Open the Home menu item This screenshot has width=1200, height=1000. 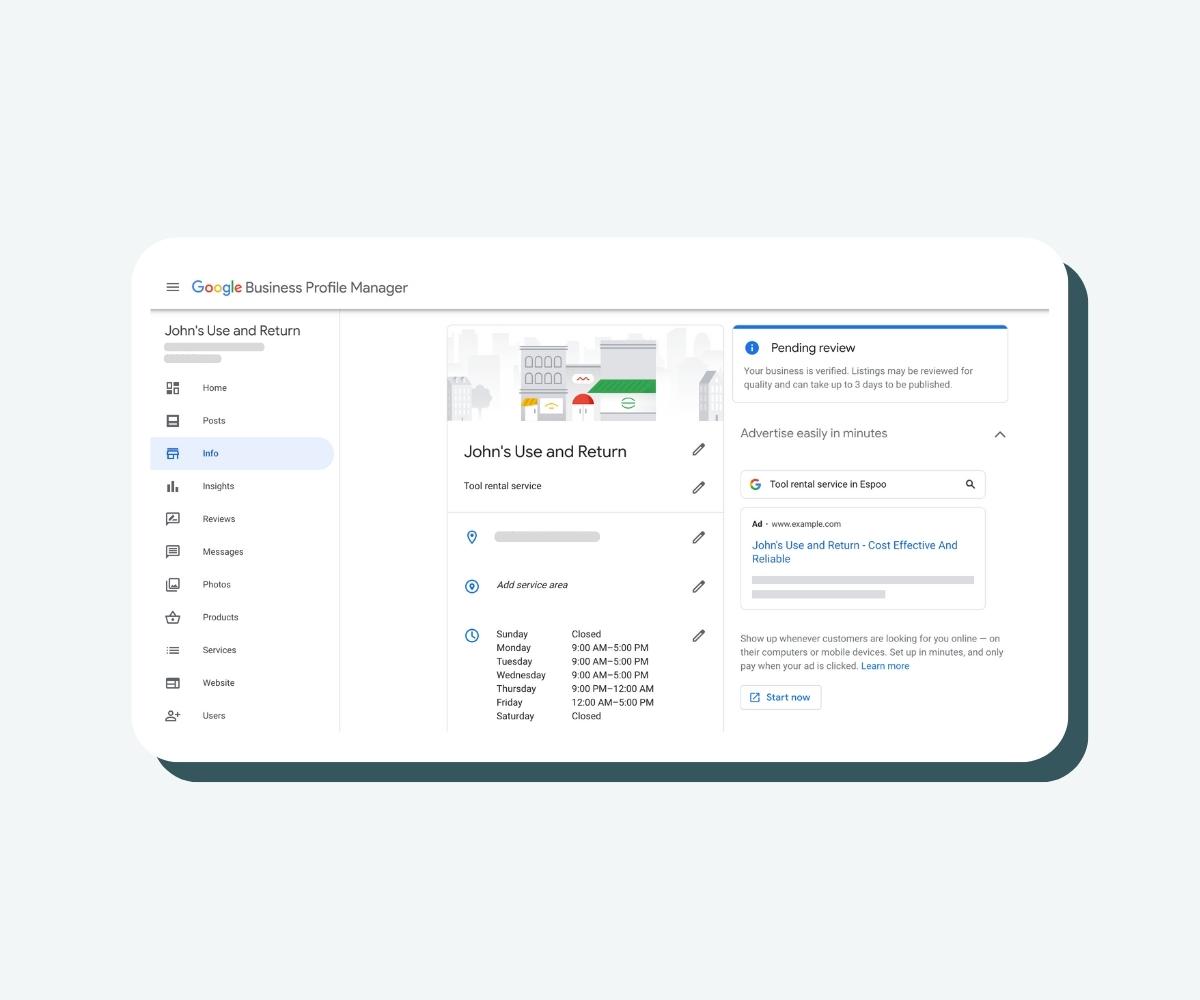[242, 388]
